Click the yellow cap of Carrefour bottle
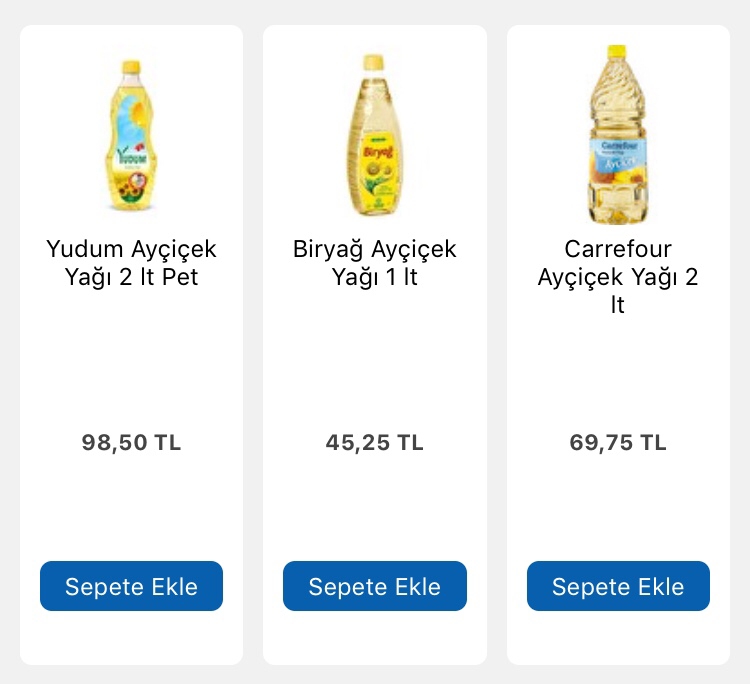 click(x=617, y=50)
